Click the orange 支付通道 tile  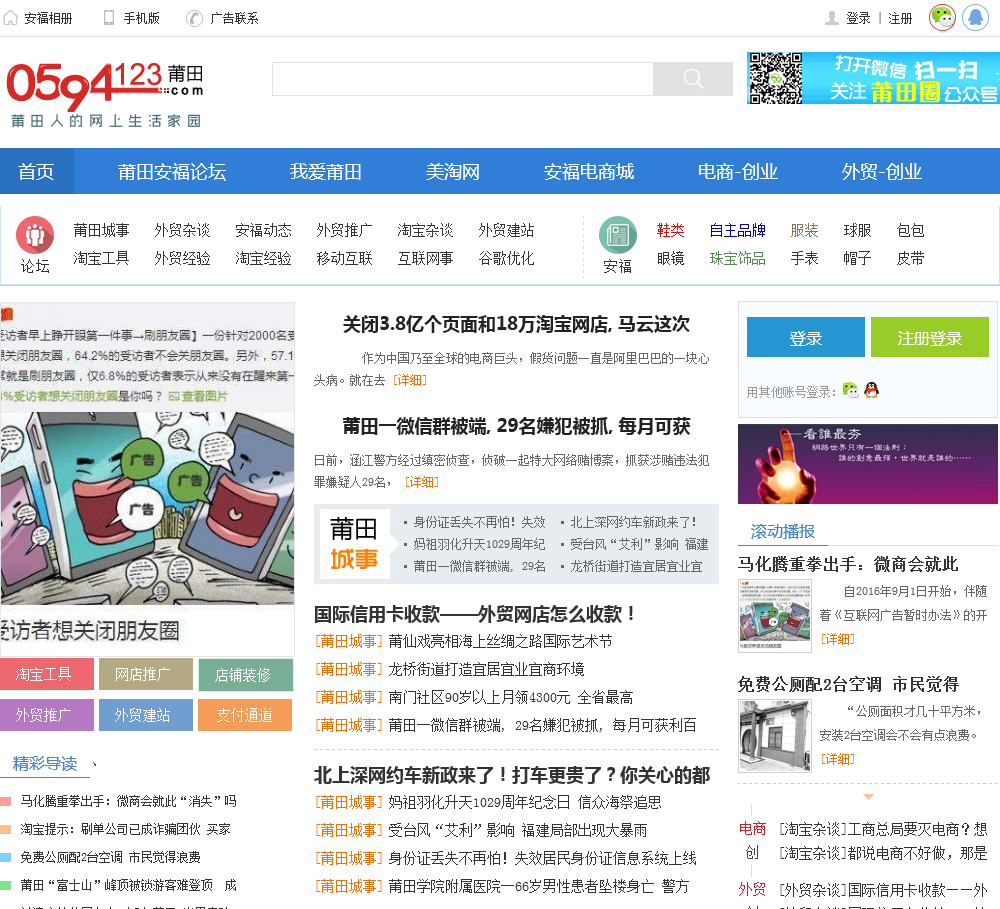[245, 715]
